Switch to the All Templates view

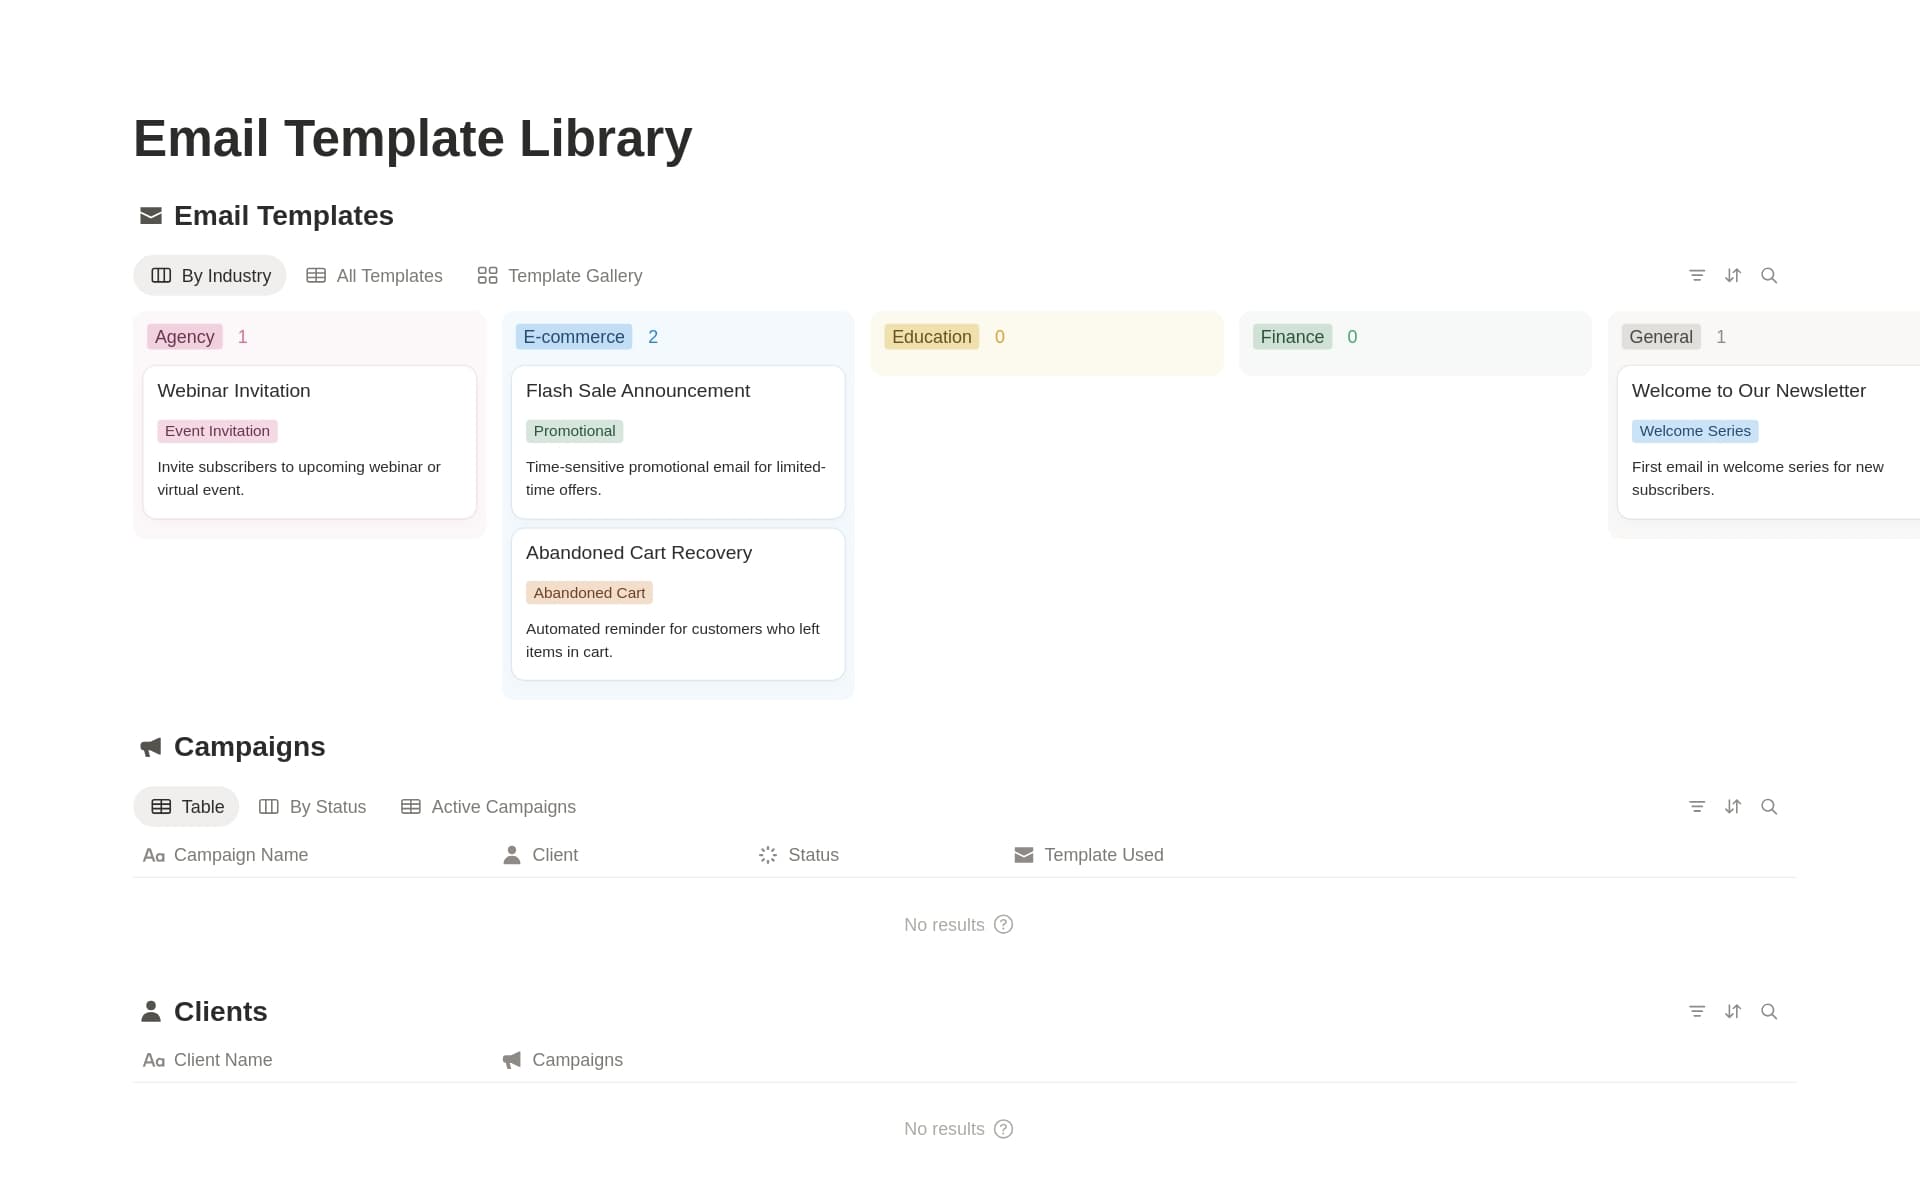point(375,275)
